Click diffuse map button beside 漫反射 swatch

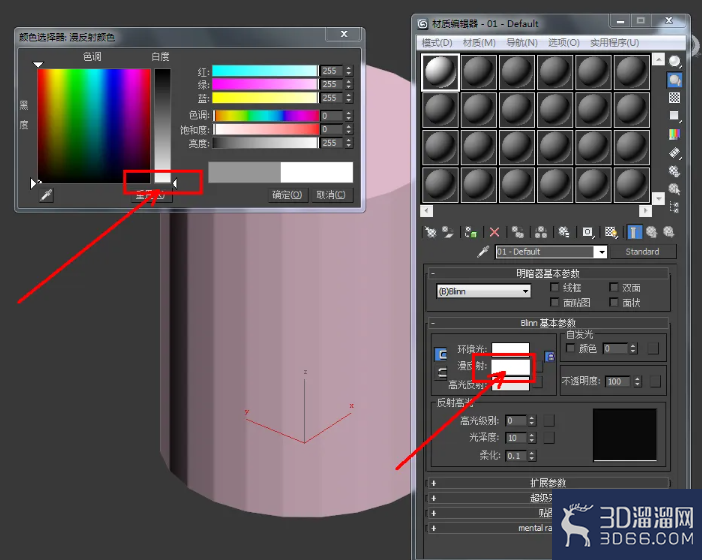tap(538, 366)
